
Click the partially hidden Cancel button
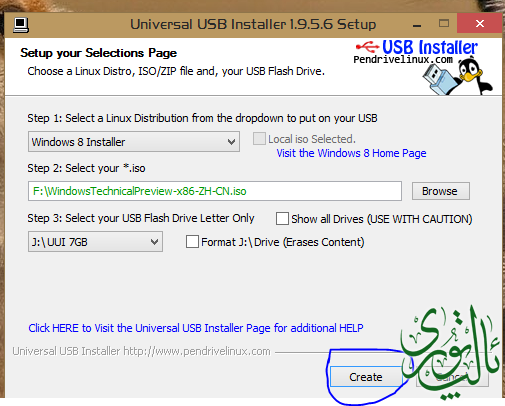point(452,377)
